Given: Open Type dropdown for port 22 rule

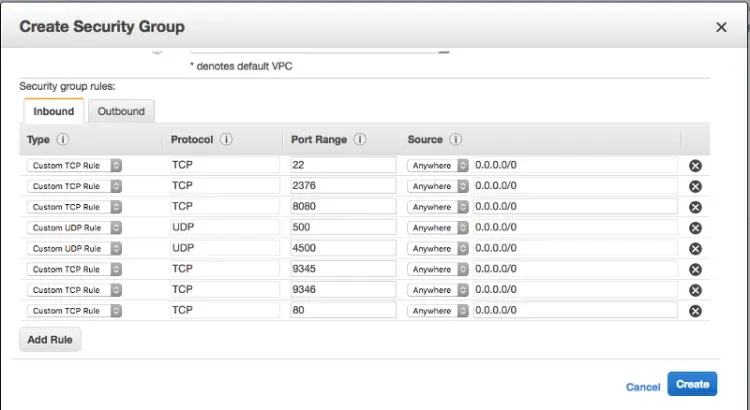Looking at the screenshot, I should (74, 165).
